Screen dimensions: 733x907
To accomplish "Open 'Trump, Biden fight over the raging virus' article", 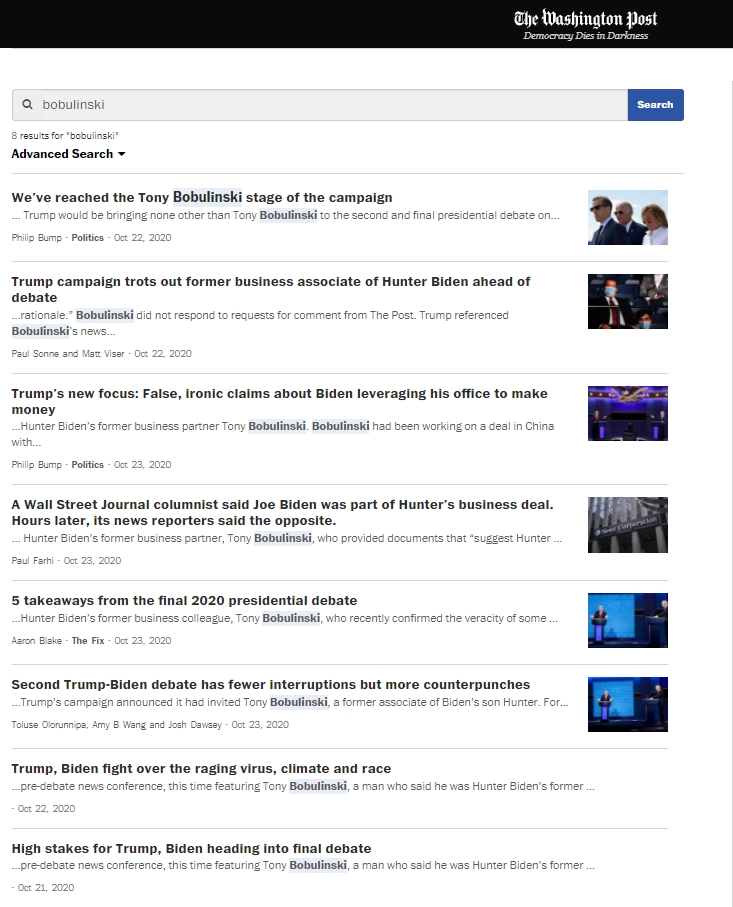I will pos(201,768).
